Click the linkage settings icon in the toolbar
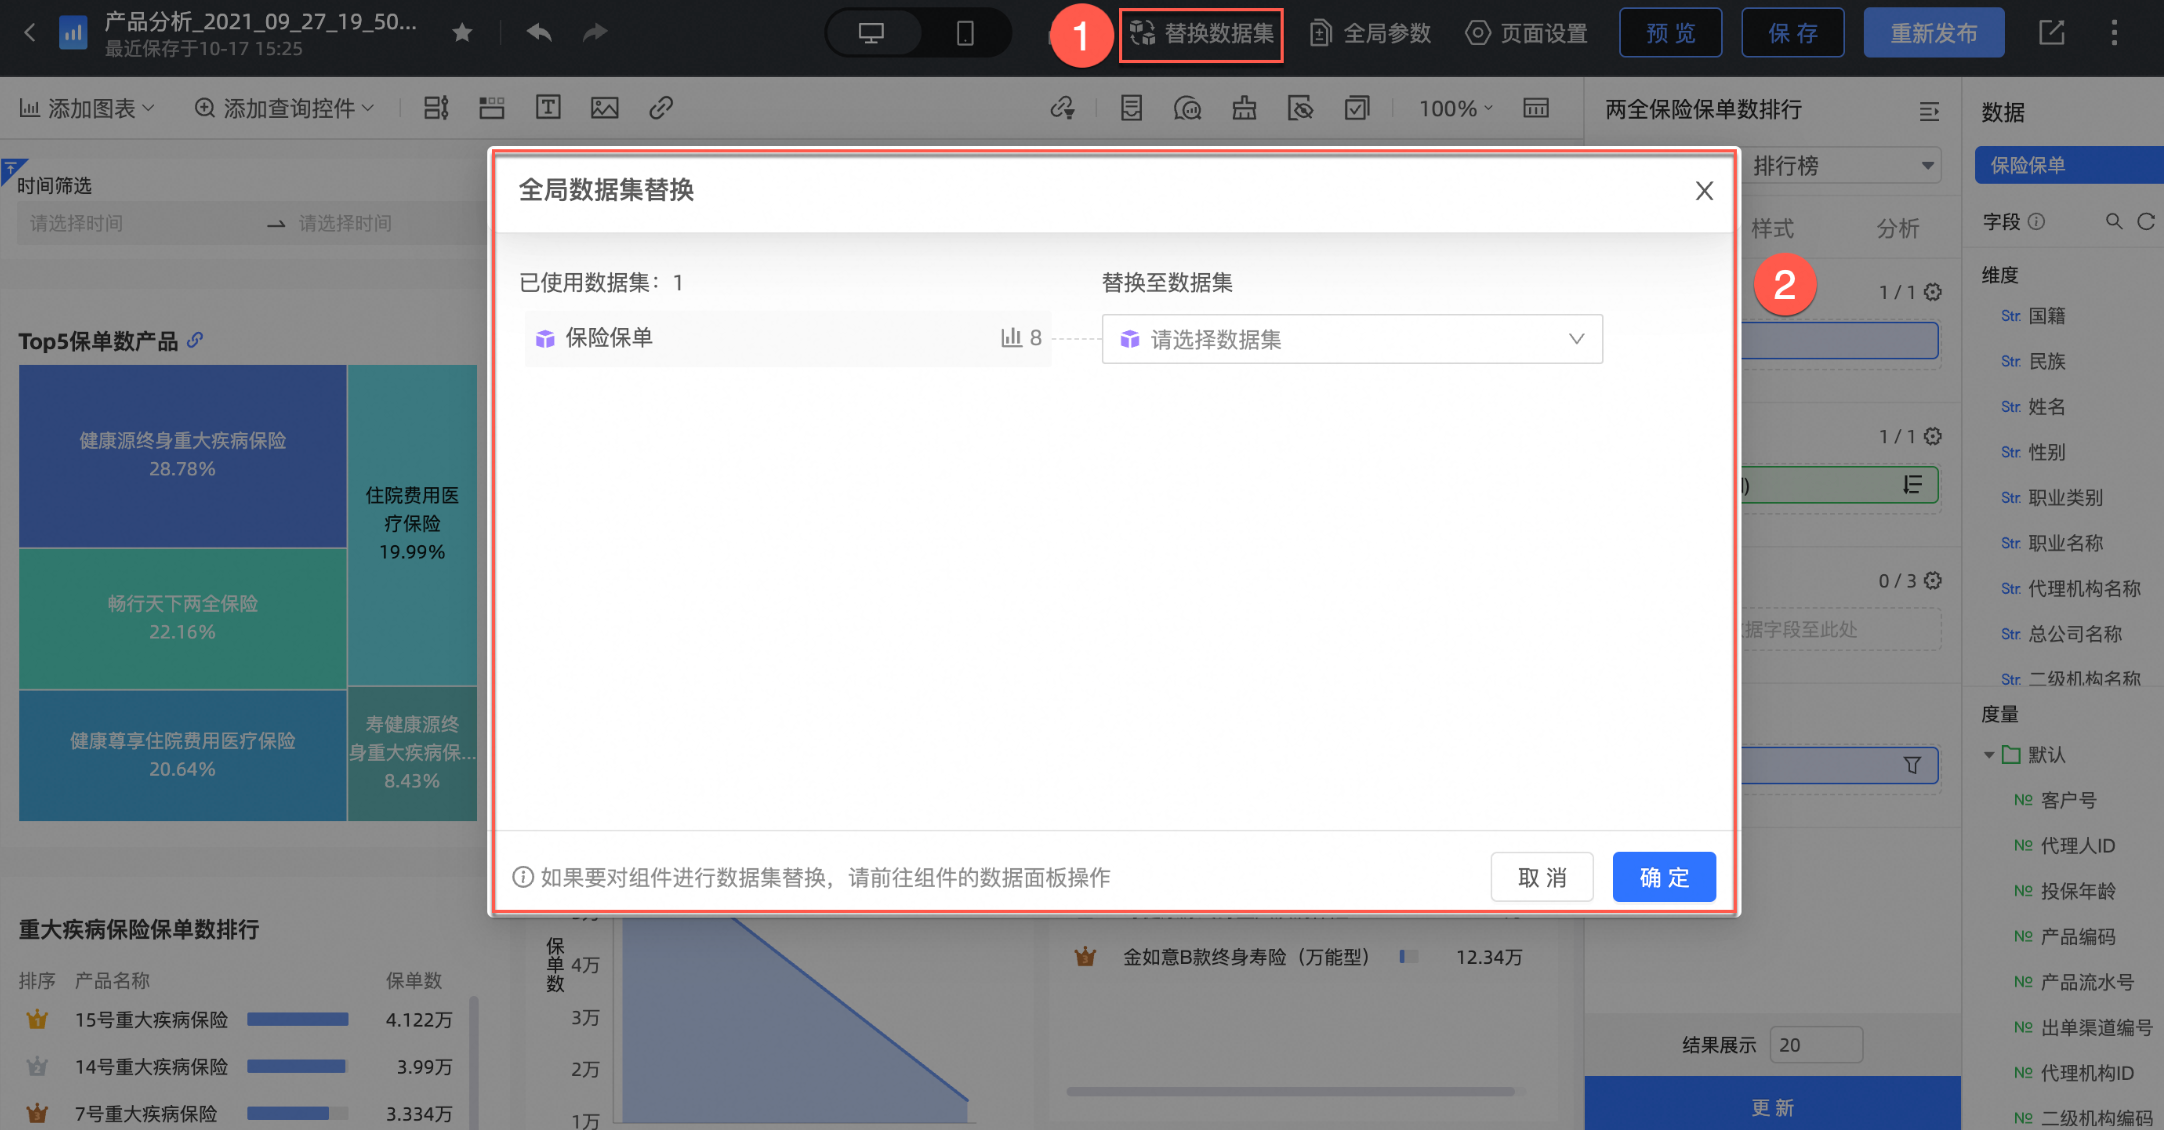The width and height of the screenshot is (2164, 1130). coord(1063,108)
